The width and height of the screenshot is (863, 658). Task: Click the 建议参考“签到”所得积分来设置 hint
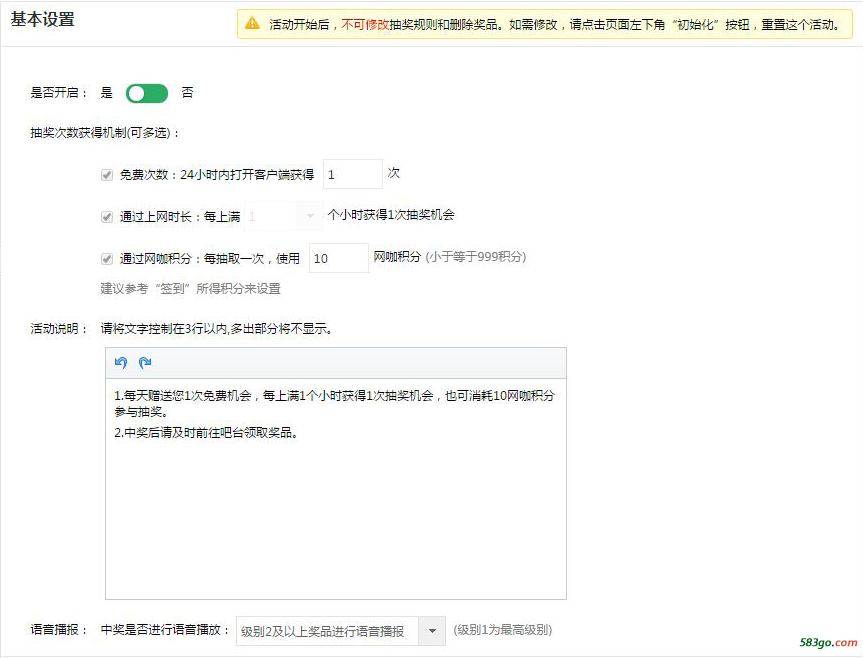click(x=190, y=289)
